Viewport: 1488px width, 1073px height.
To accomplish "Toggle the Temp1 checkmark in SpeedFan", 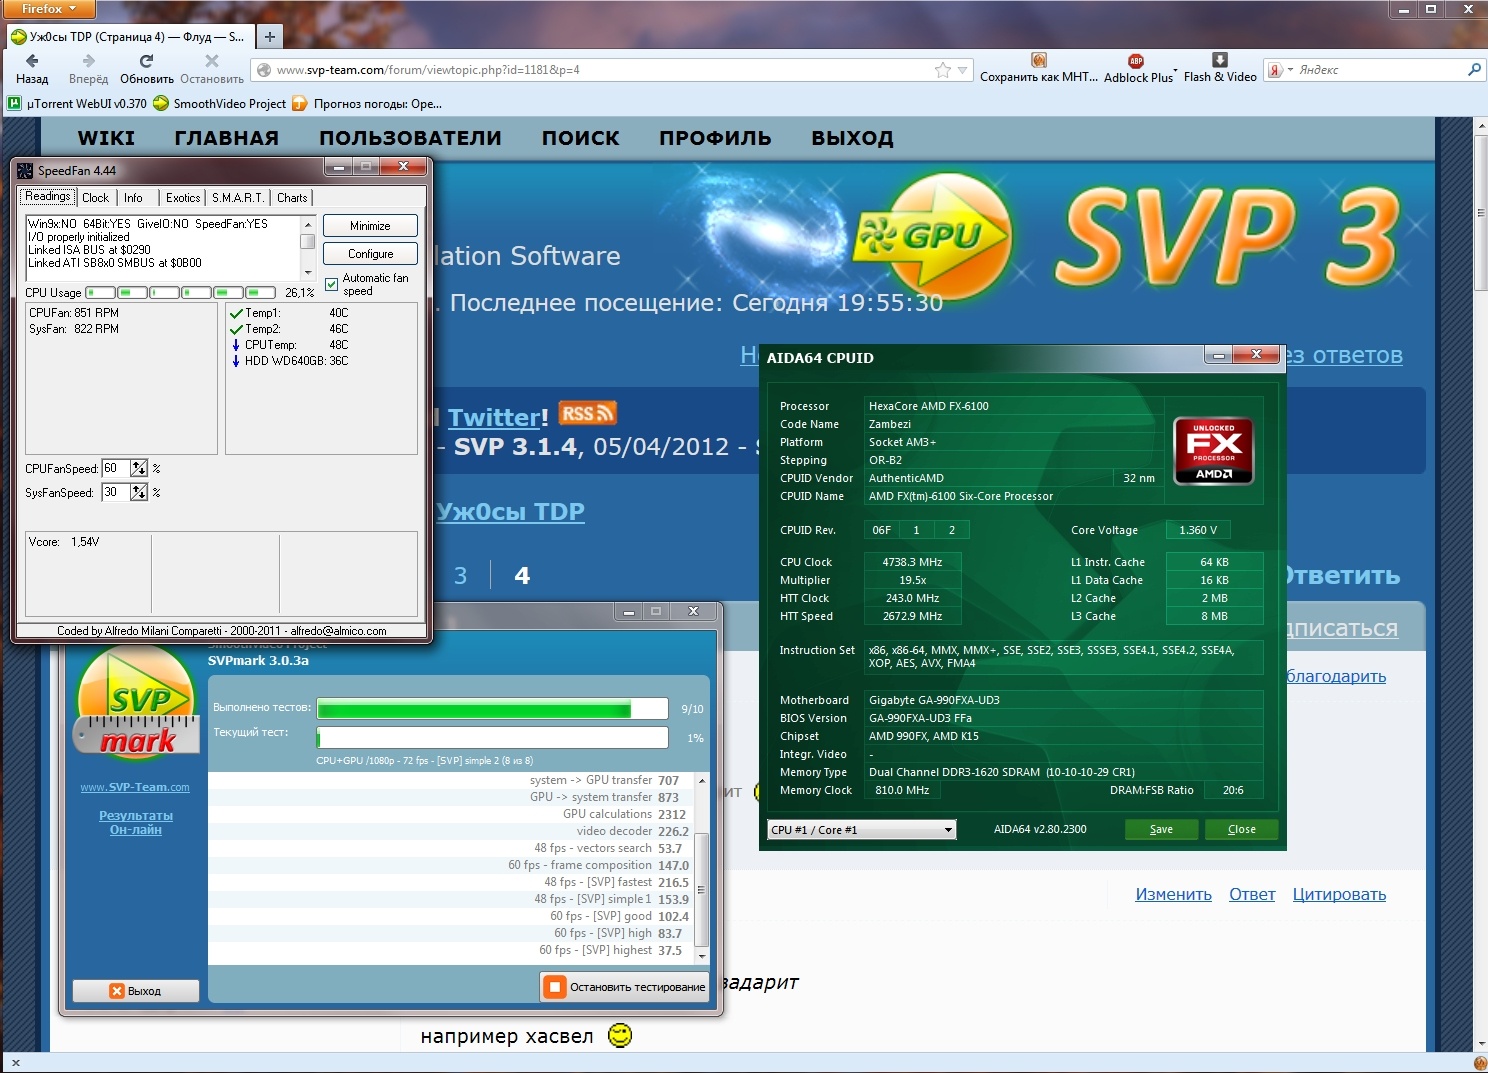I will [x=236, y=313].
